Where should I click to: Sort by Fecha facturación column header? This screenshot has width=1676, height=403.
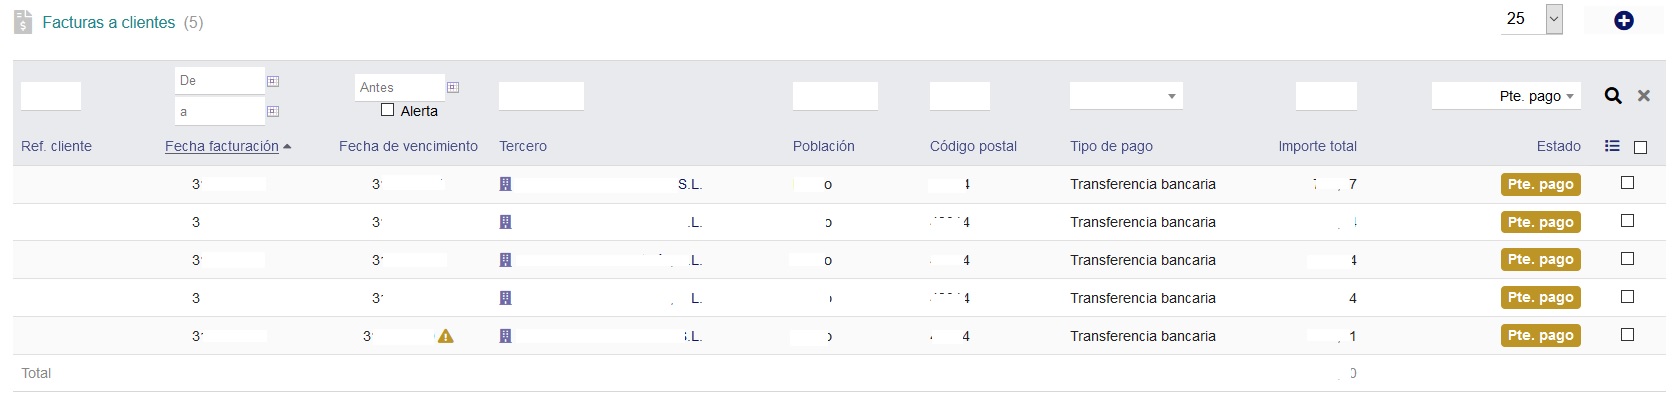[x=222, y=146]
